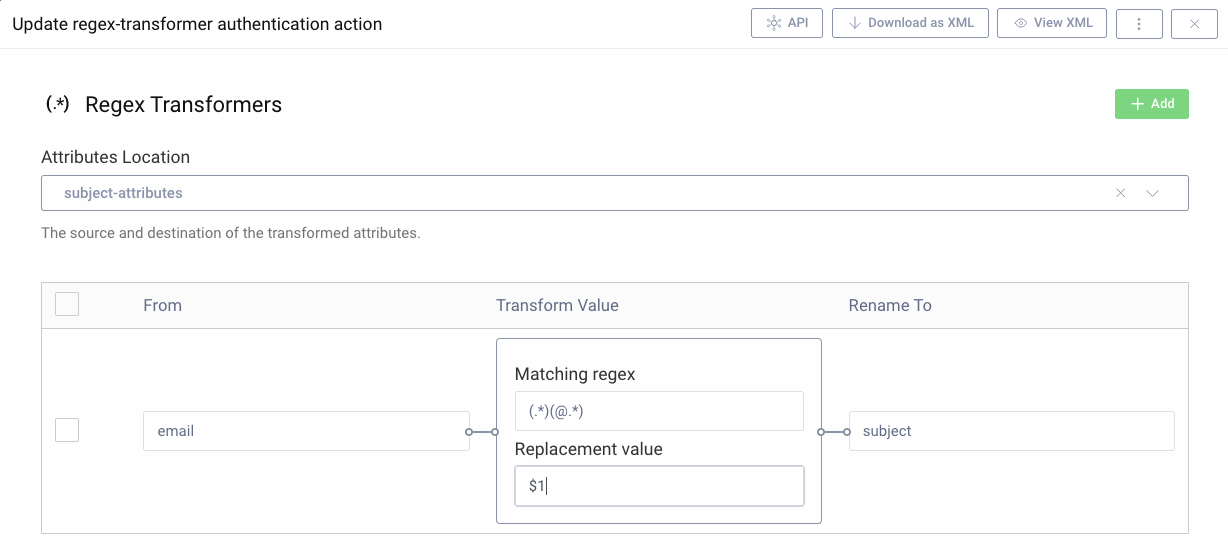
Task: Click the subject-attributes combo box
Action: pos(614,193)
